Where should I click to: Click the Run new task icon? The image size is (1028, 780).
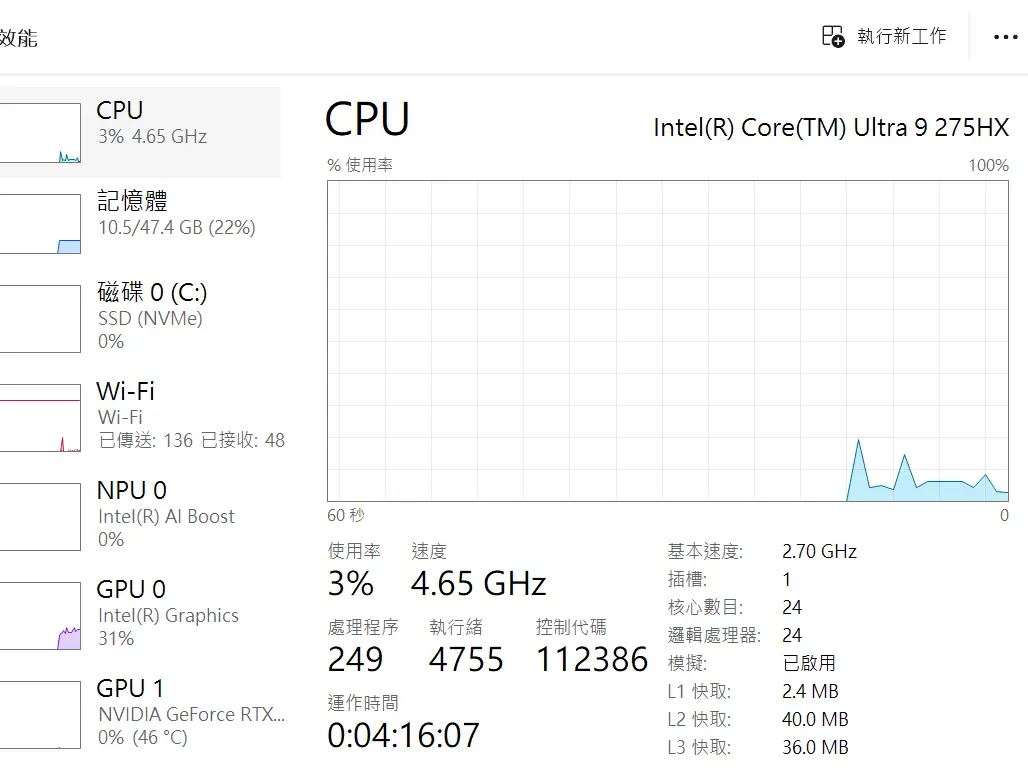[833, 37]
